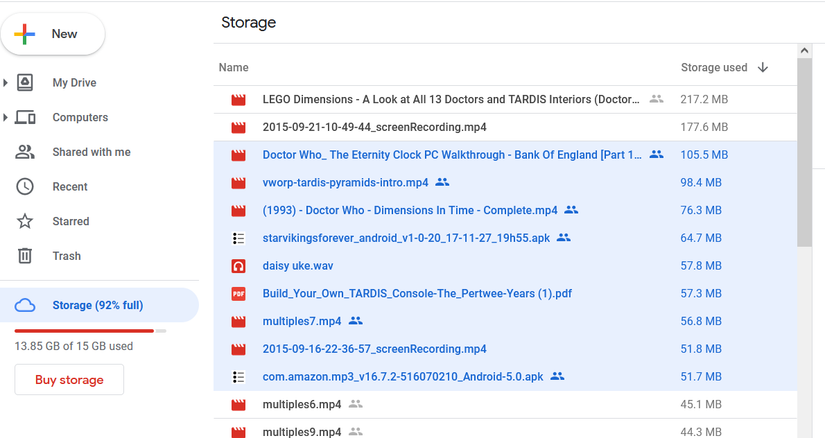Click the Buy storage button
Image resolution: width=825 pixels, height=438 pixels.
click(x=69, y=380)
